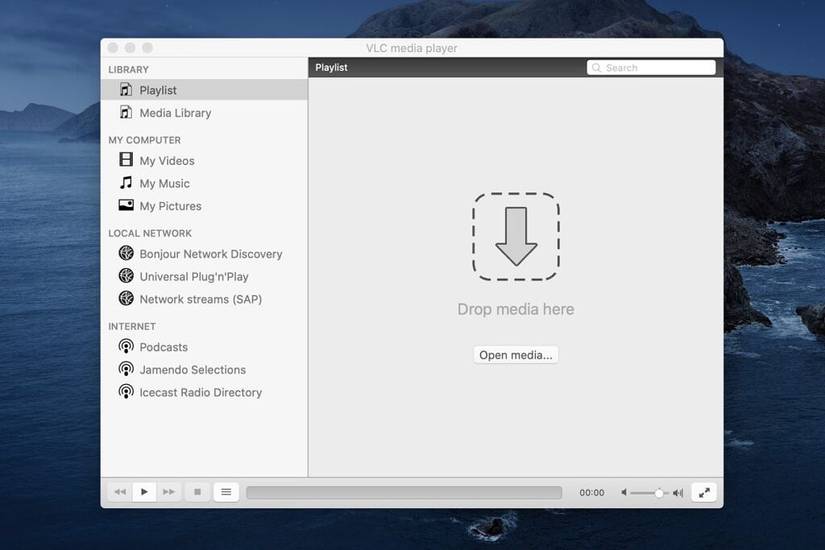The width and height of the screenshot is (825, 550).
Task: Select Universal Plug'n'Play text
Action: (194, 277)
